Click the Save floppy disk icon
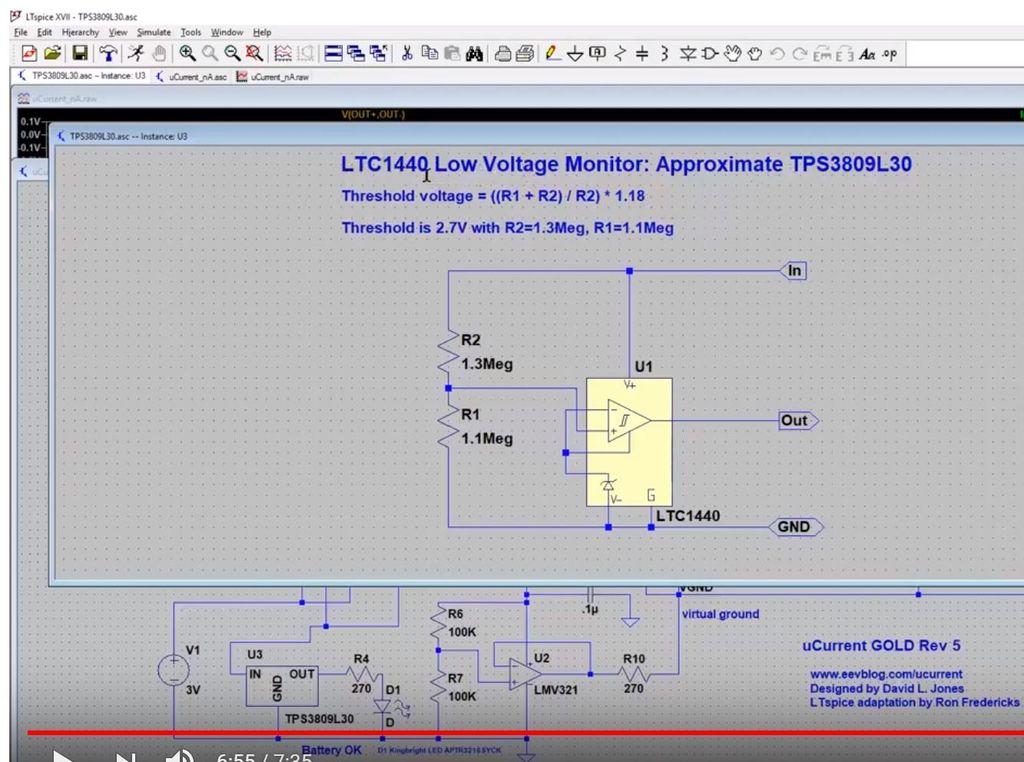This screenshot has width=1024, height=762. 80,54
